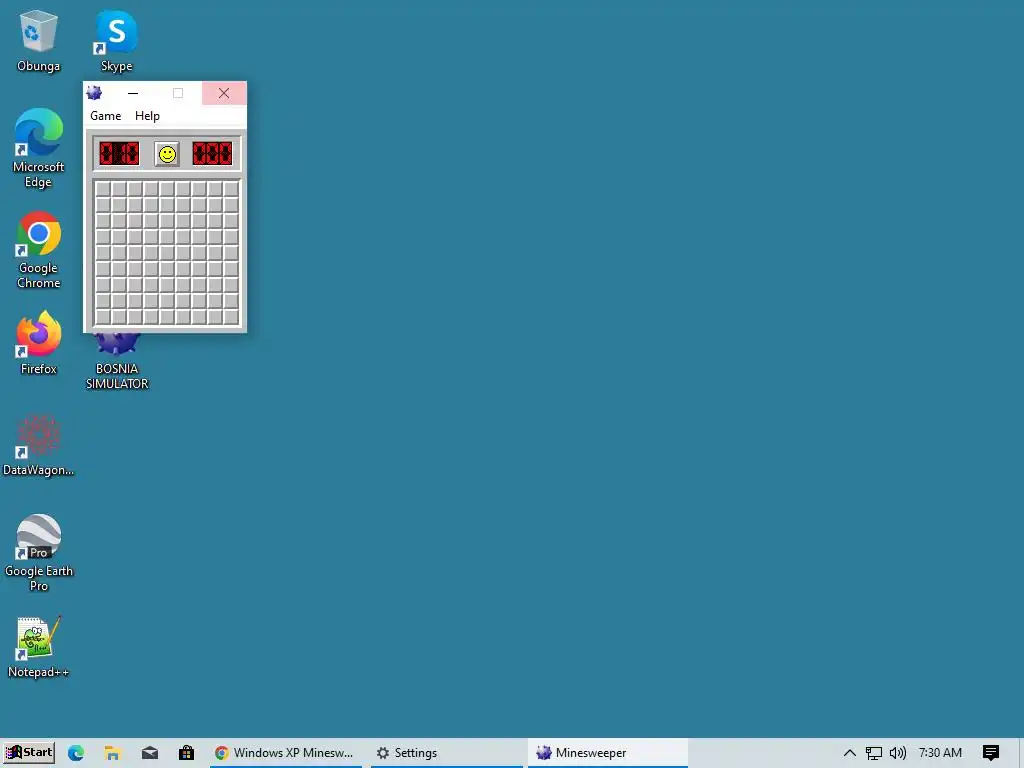Select the Obunga recycle bin desktop icon
1024x768 pixels.
(x=39, y=42)
